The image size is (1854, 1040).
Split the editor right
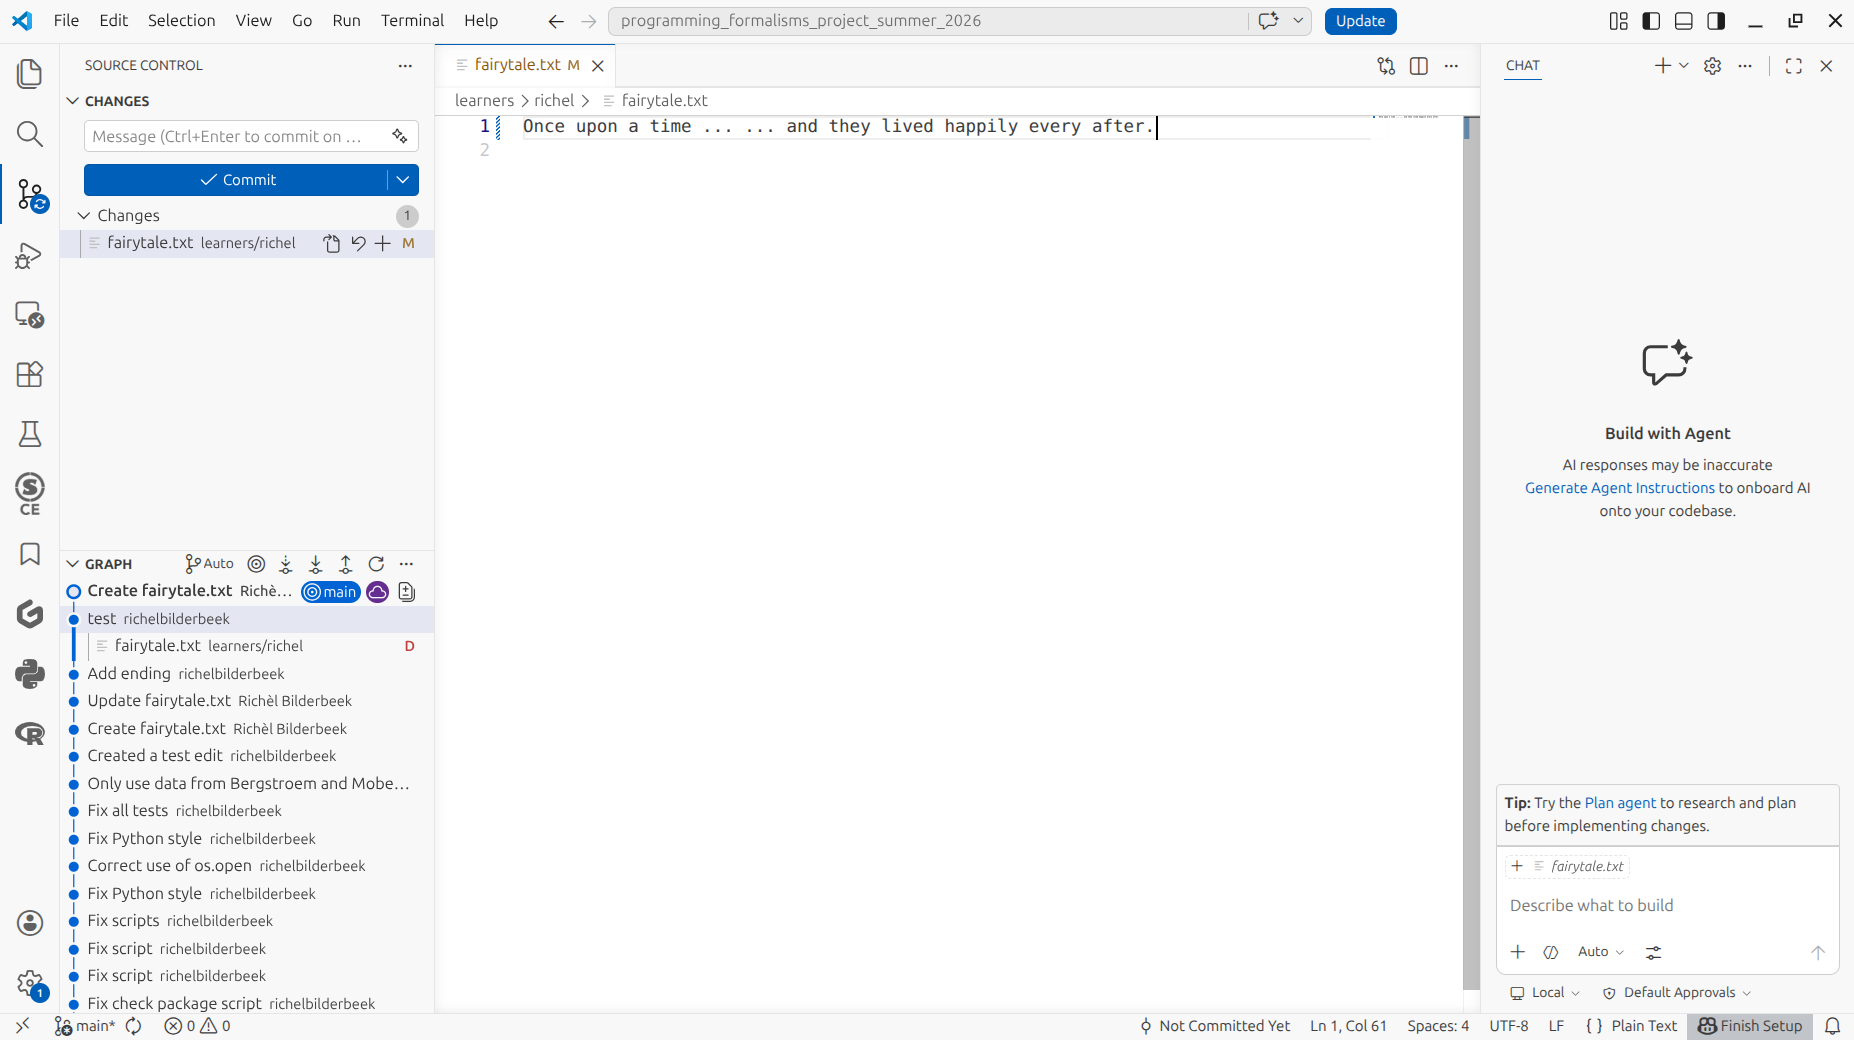pyautogui.click(x=1419, y=66)
